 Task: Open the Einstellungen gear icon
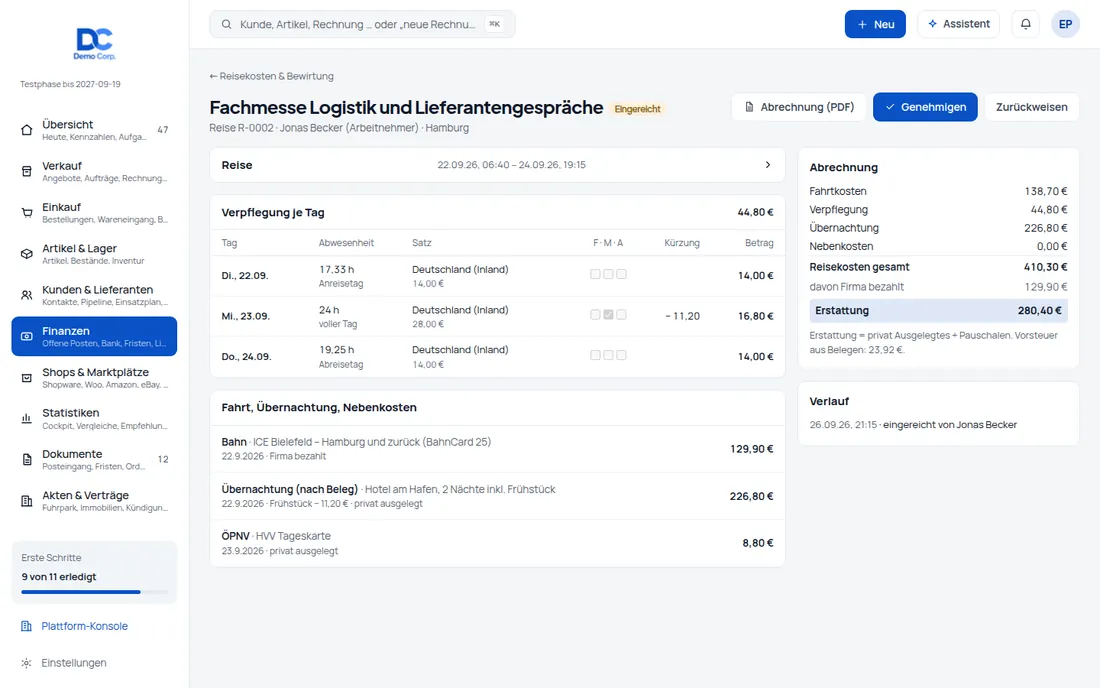click(x=26, y=663)
